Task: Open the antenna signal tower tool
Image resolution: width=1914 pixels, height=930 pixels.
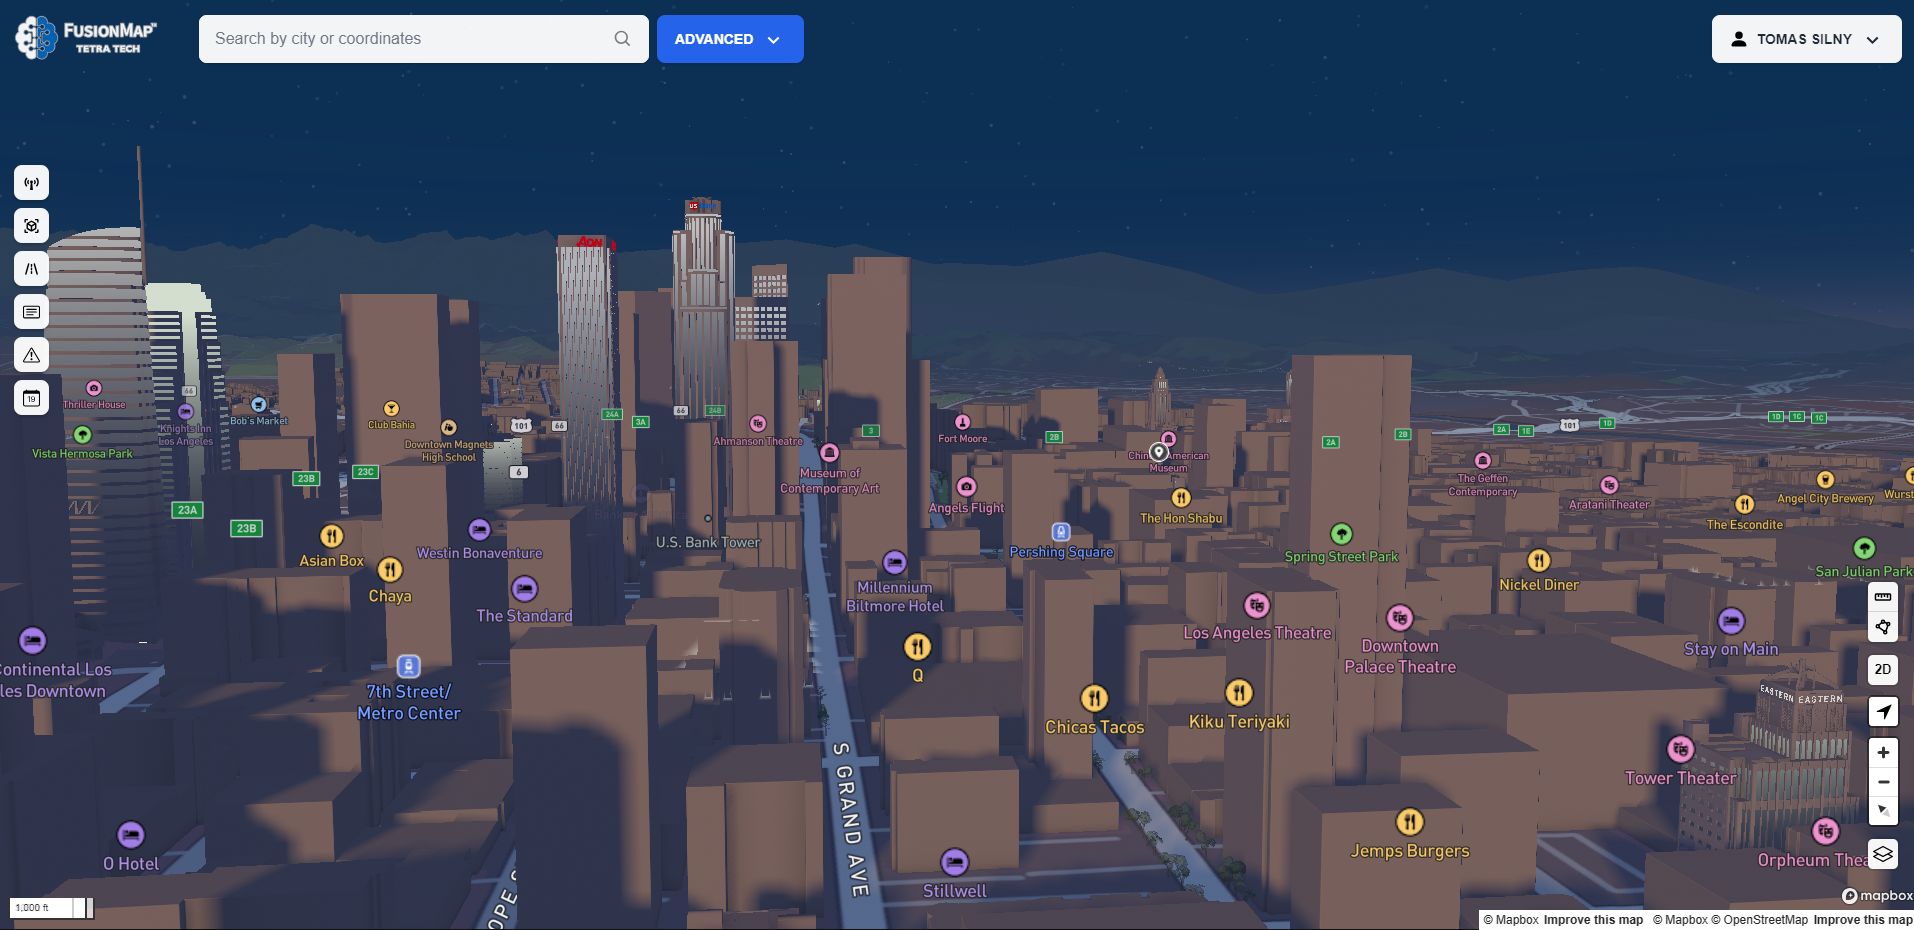Action: click(32, 183)
